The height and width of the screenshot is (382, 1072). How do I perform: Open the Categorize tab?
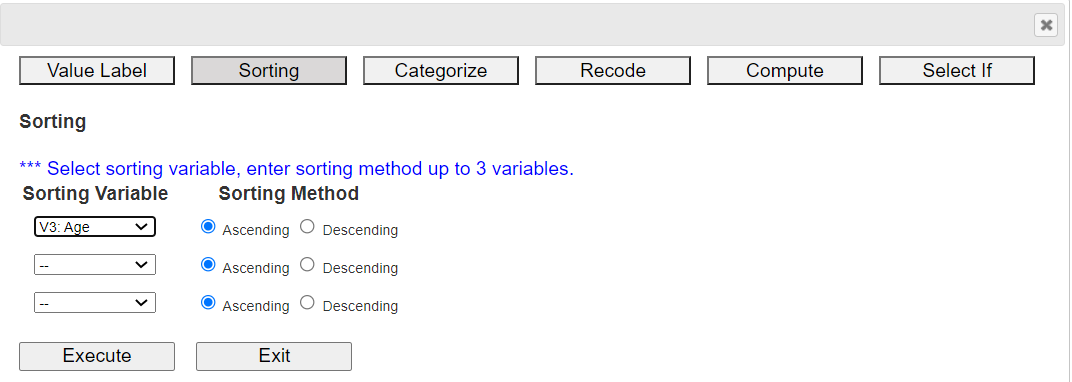441,70
